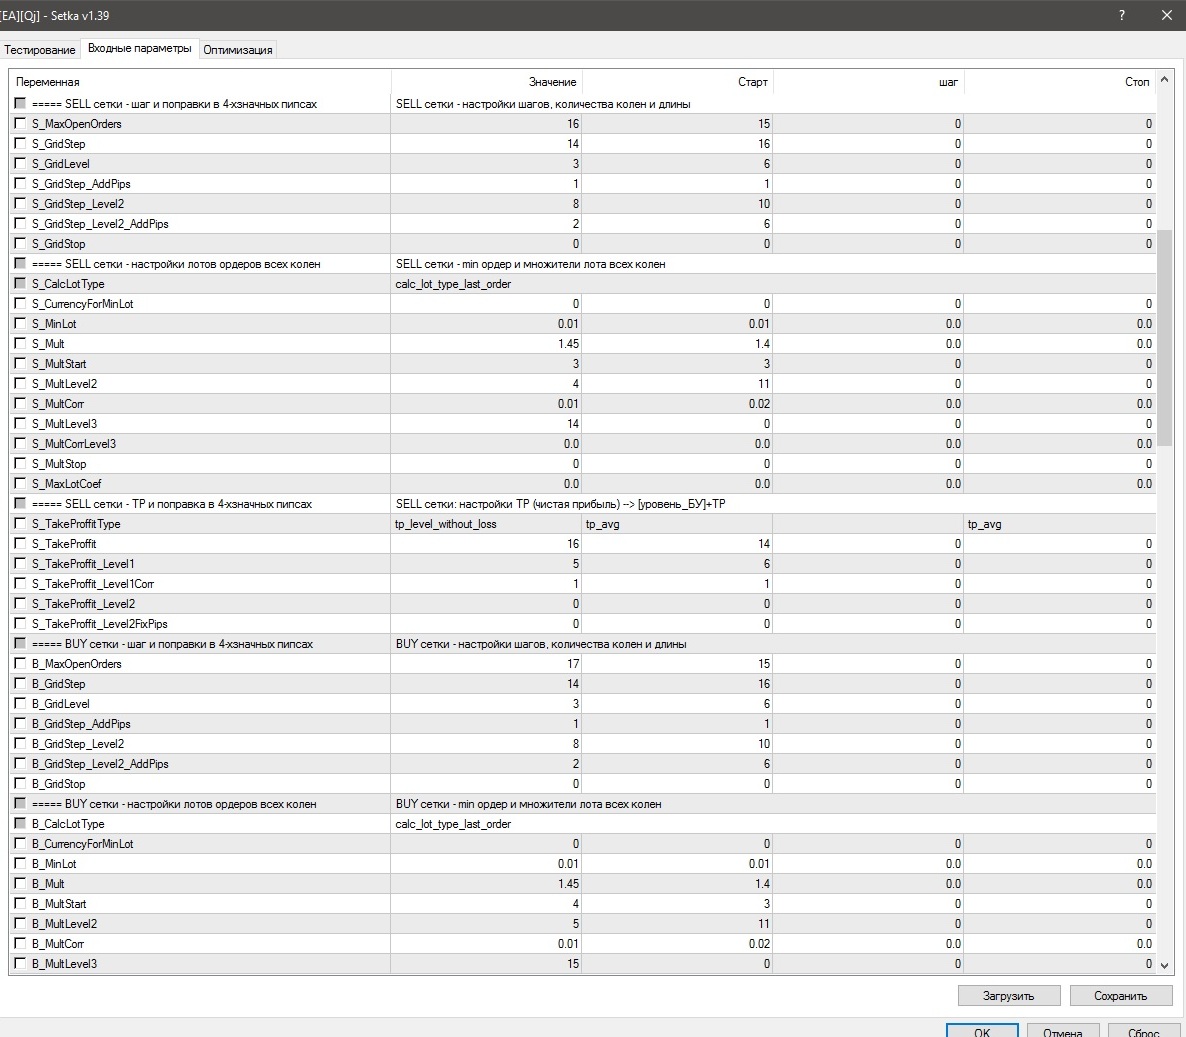Go to the Оптимизация tab
Viewport: 1186px width, 1037px height.
click(x=238, y=50)
